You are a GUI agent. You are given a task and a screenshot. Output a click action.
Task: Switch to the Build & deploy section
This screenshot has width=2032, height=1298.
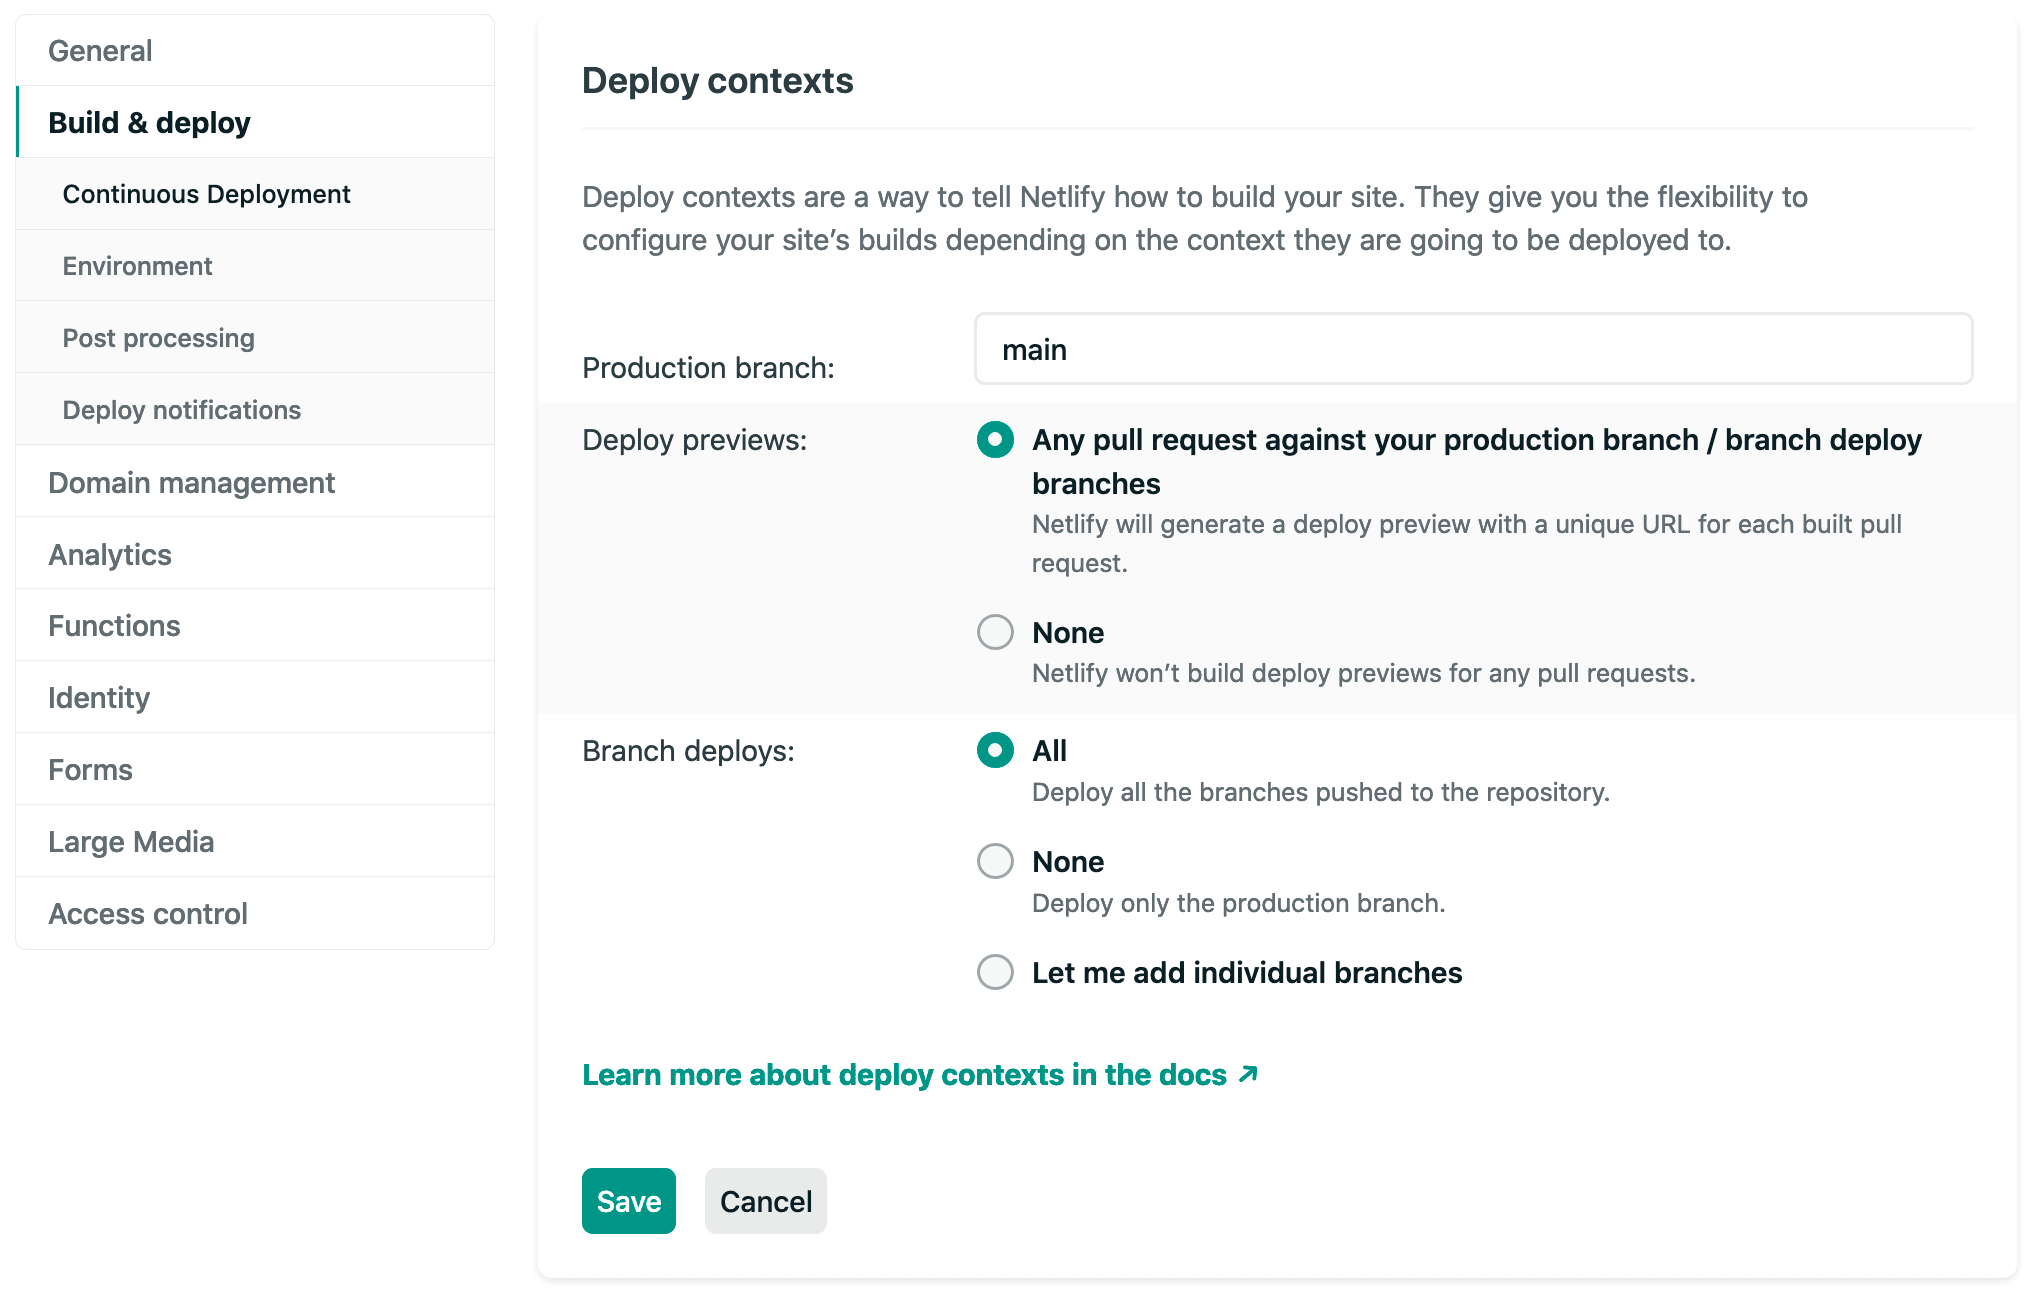[x=149, y=122]
